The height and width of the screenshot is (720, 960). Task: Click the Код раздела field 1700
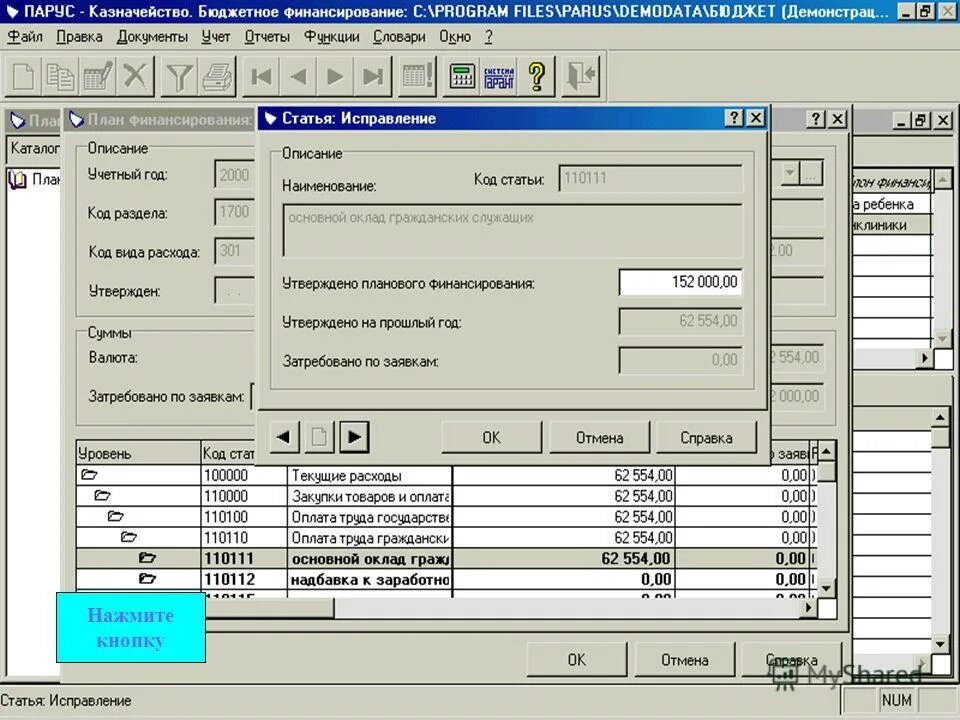235,212
